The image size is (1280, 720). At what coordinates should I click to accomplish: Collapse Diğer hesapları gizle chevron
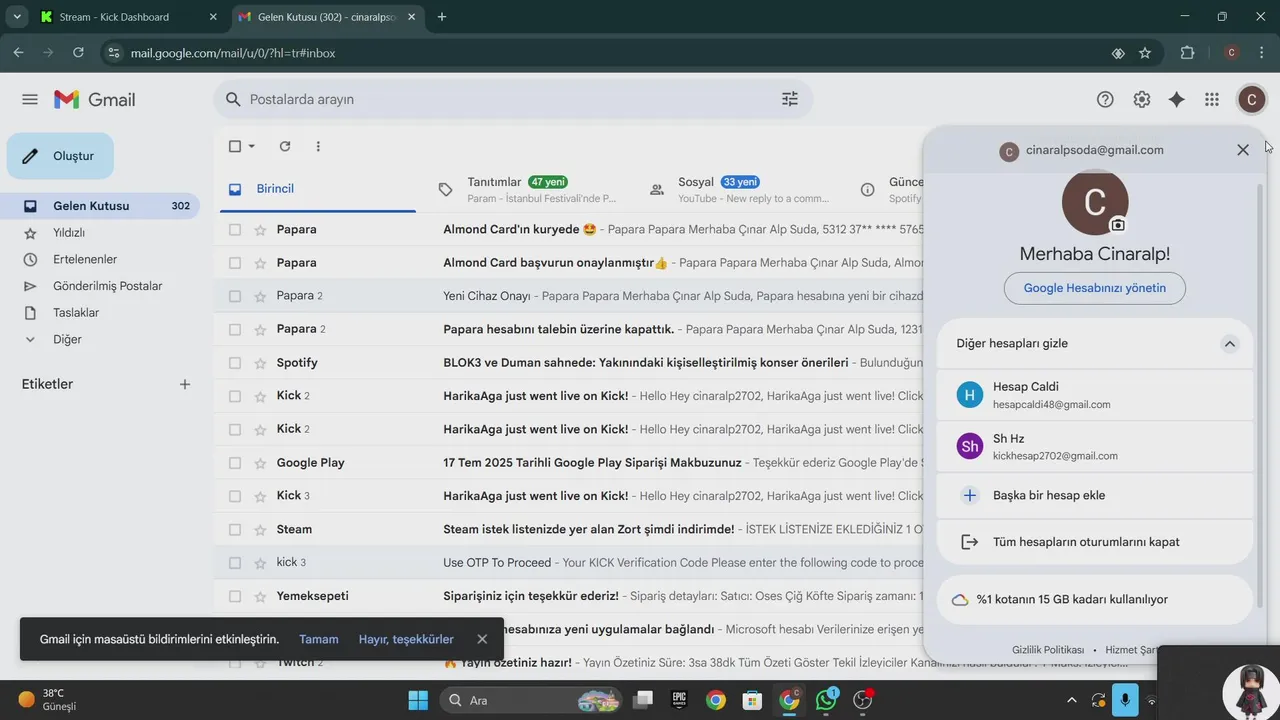tap(1230, 343)
